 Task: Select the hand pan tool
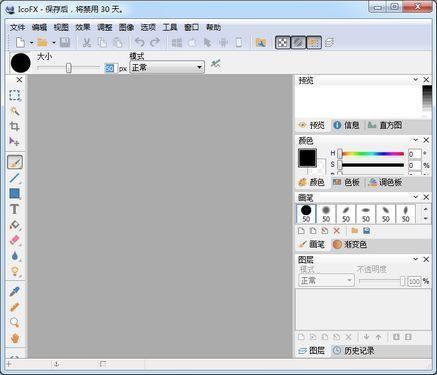click(x=14, y=338)
